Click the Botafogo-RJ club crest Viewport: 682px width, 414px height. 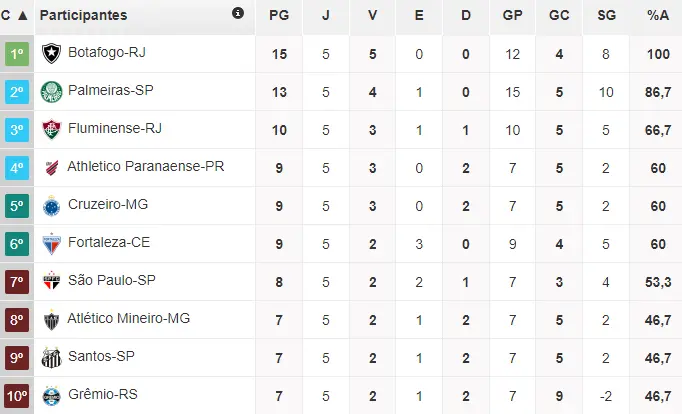click(51, 53)
